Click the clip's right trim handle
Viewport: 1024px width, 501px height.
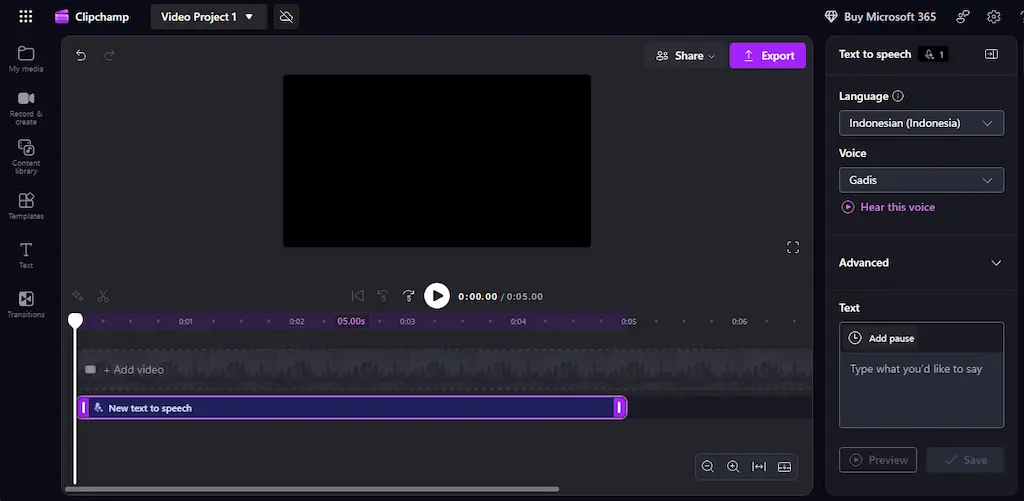(x=619, y=408)
